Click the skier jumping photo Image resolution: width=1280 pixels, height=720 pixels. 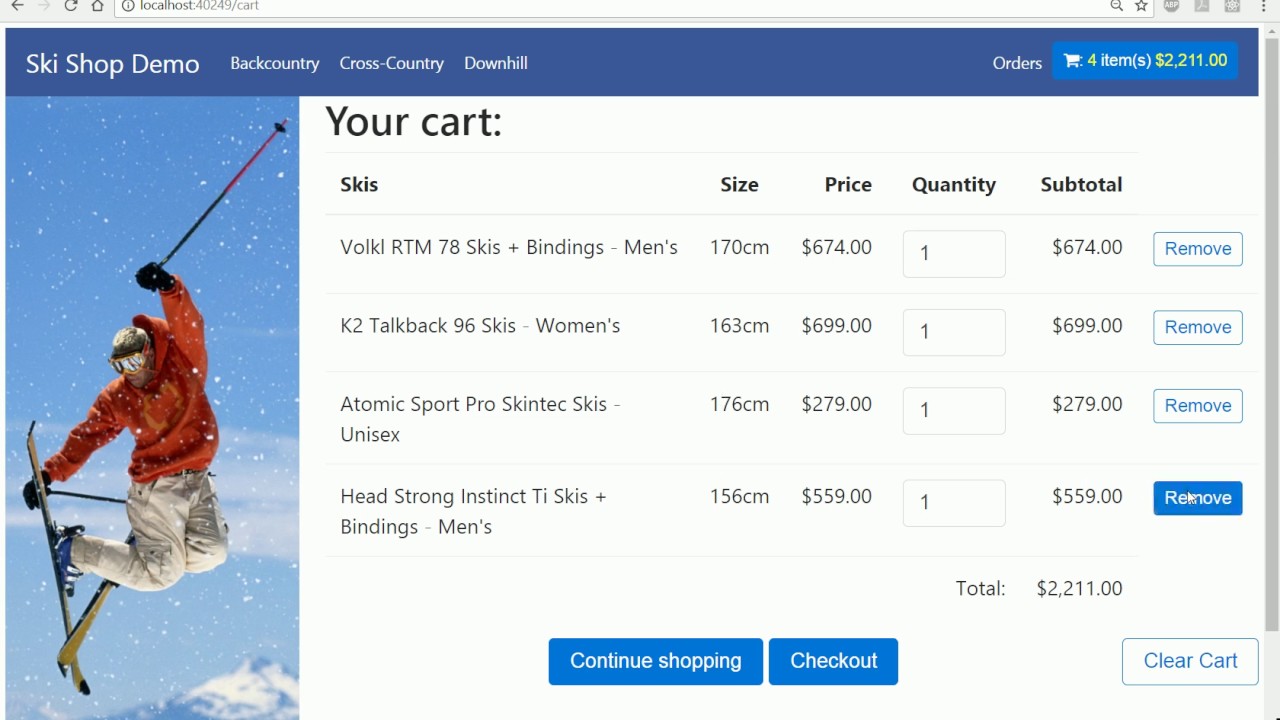[152, 408]
